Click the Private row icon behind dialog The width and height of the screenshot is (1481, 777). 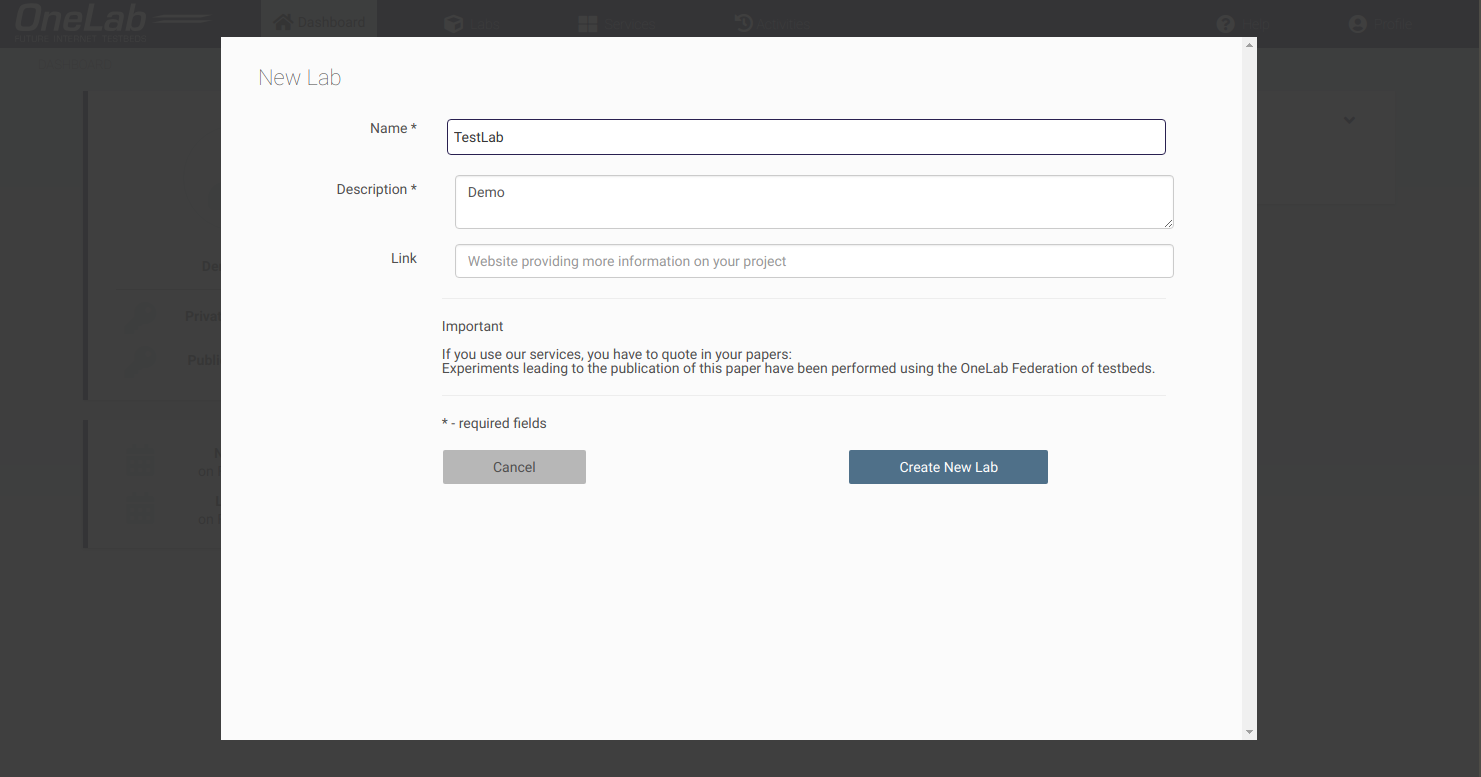pos(145,316)
